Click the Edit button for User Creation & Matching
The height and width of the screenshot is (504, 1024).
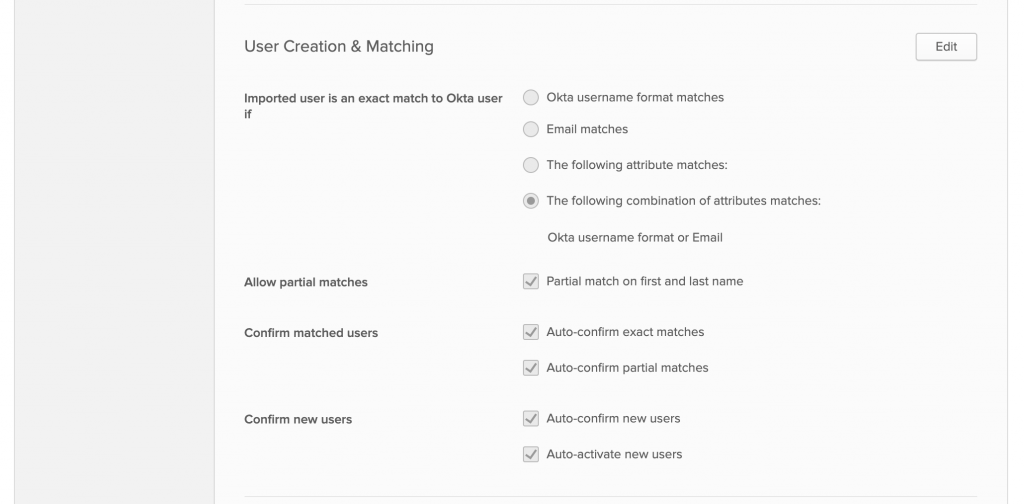point(946,47)
